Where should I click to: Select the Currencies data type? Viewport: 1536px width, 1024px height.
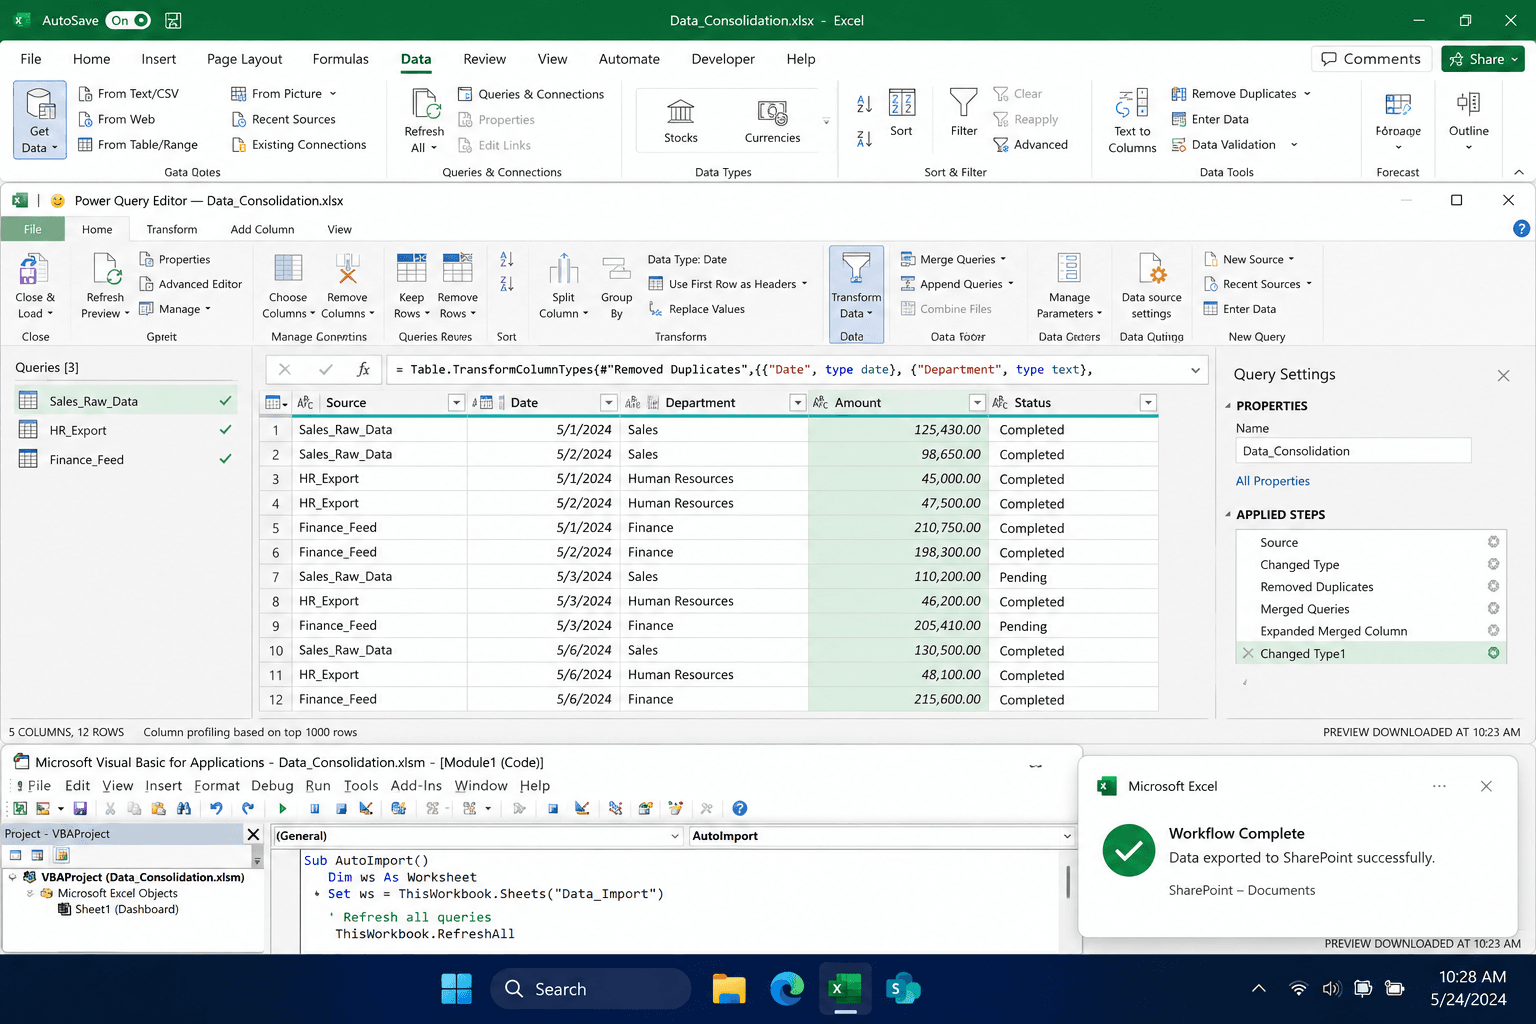tap(772, 120)
